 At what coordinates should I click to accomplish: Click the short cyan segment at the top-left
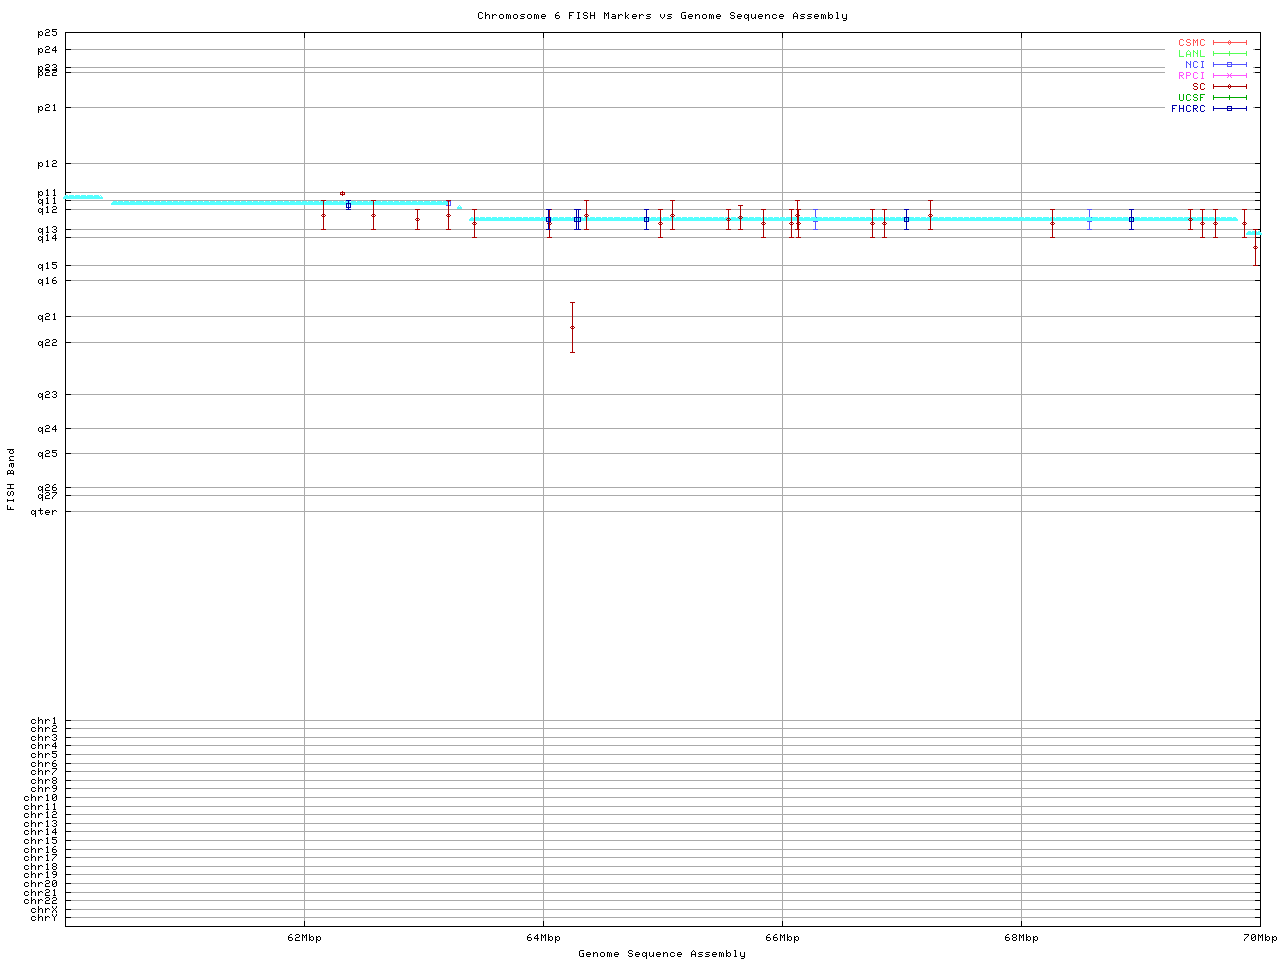(x=83, y=197)
